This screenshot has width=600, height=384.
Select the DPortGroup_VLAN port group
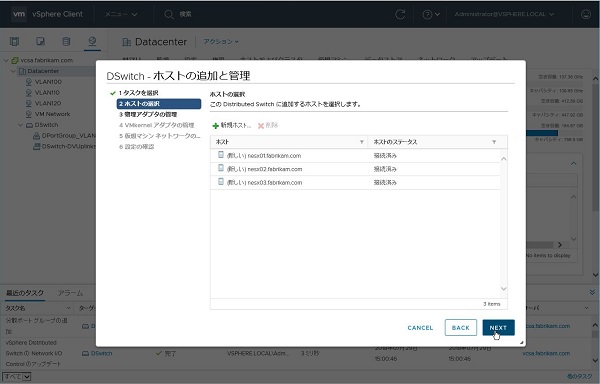(68, 135)
